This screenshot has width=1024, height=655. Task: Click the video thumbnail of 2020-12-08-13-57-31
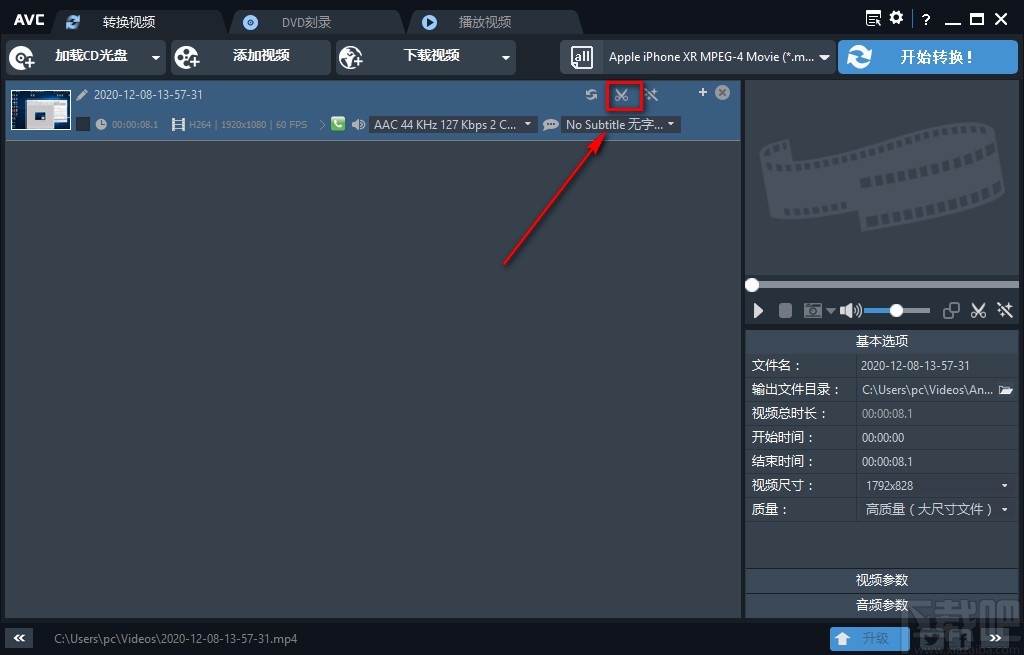40,110
